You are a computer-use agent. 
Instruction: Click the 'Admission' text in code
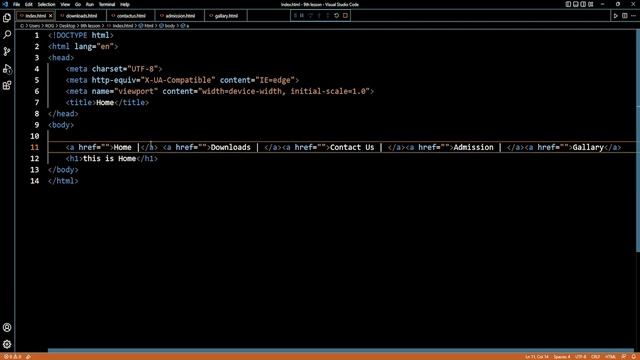(x=473, y=147)
